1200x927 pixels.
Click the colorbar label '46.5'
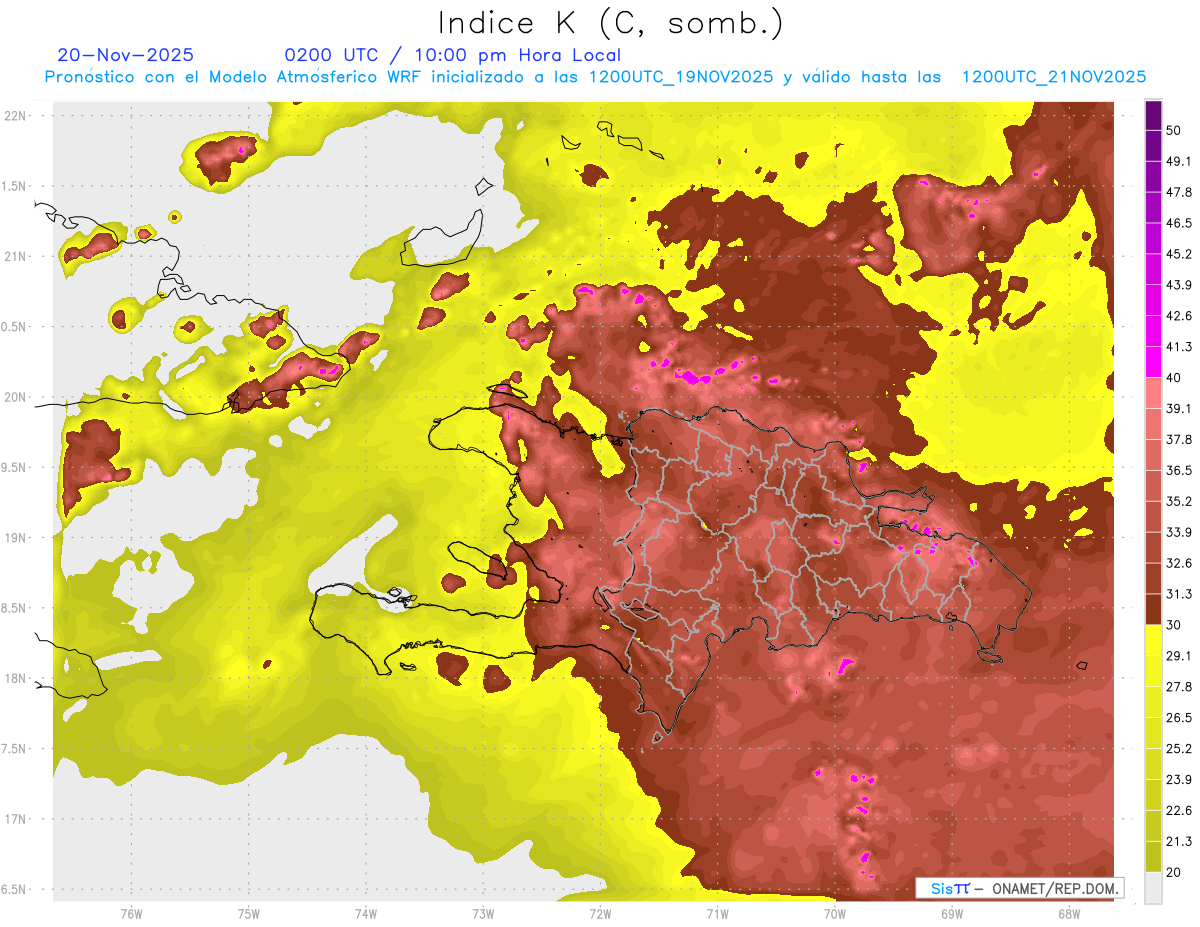tap(1179, 223)
